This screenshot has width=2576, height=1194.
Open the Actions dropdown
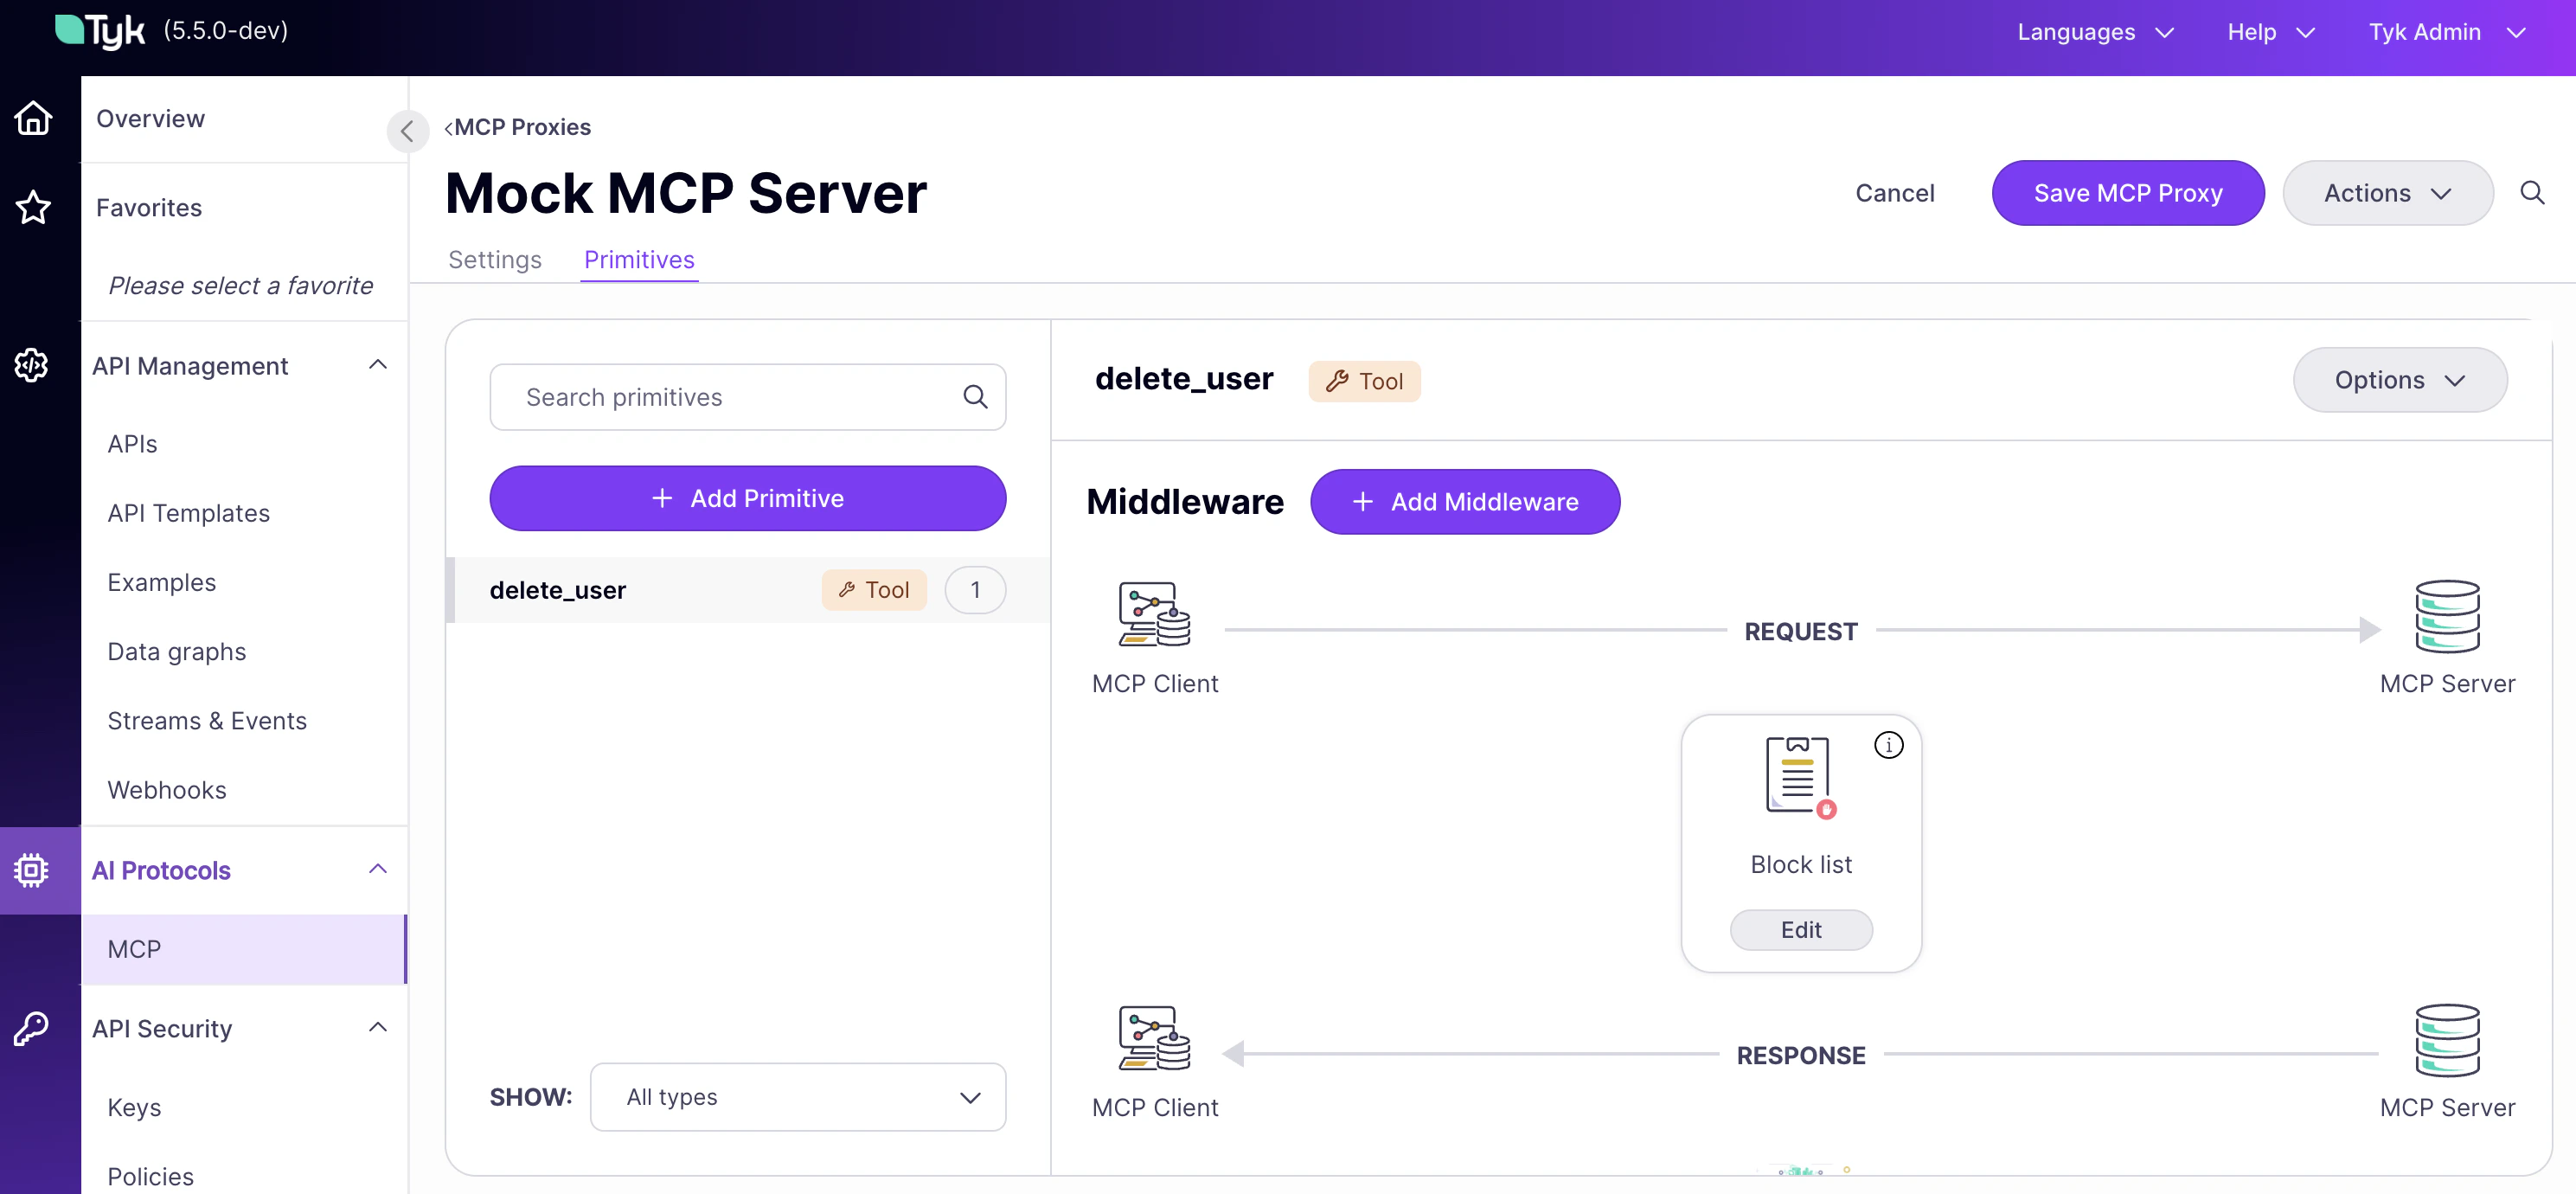[x=2387, y=193]
